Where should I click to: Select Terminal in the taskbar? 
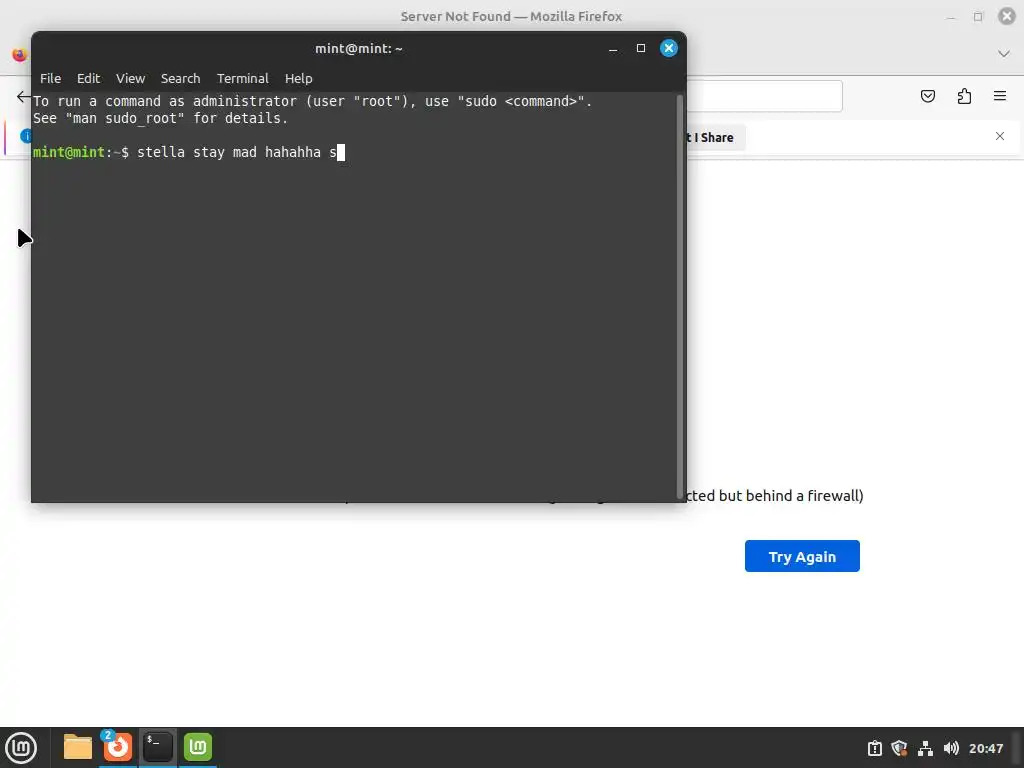tap(157, 747)
